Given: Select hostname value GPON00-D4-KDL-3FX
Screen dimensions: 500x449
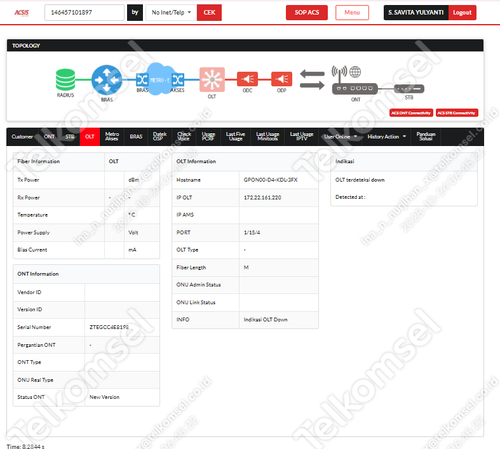Looking at the screenshot, I should [271, 180].
